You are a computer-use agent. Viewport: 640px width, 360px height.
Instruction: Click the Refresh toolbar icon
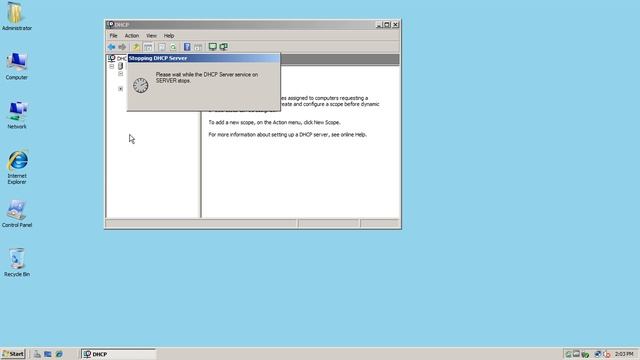click(173, 47)
